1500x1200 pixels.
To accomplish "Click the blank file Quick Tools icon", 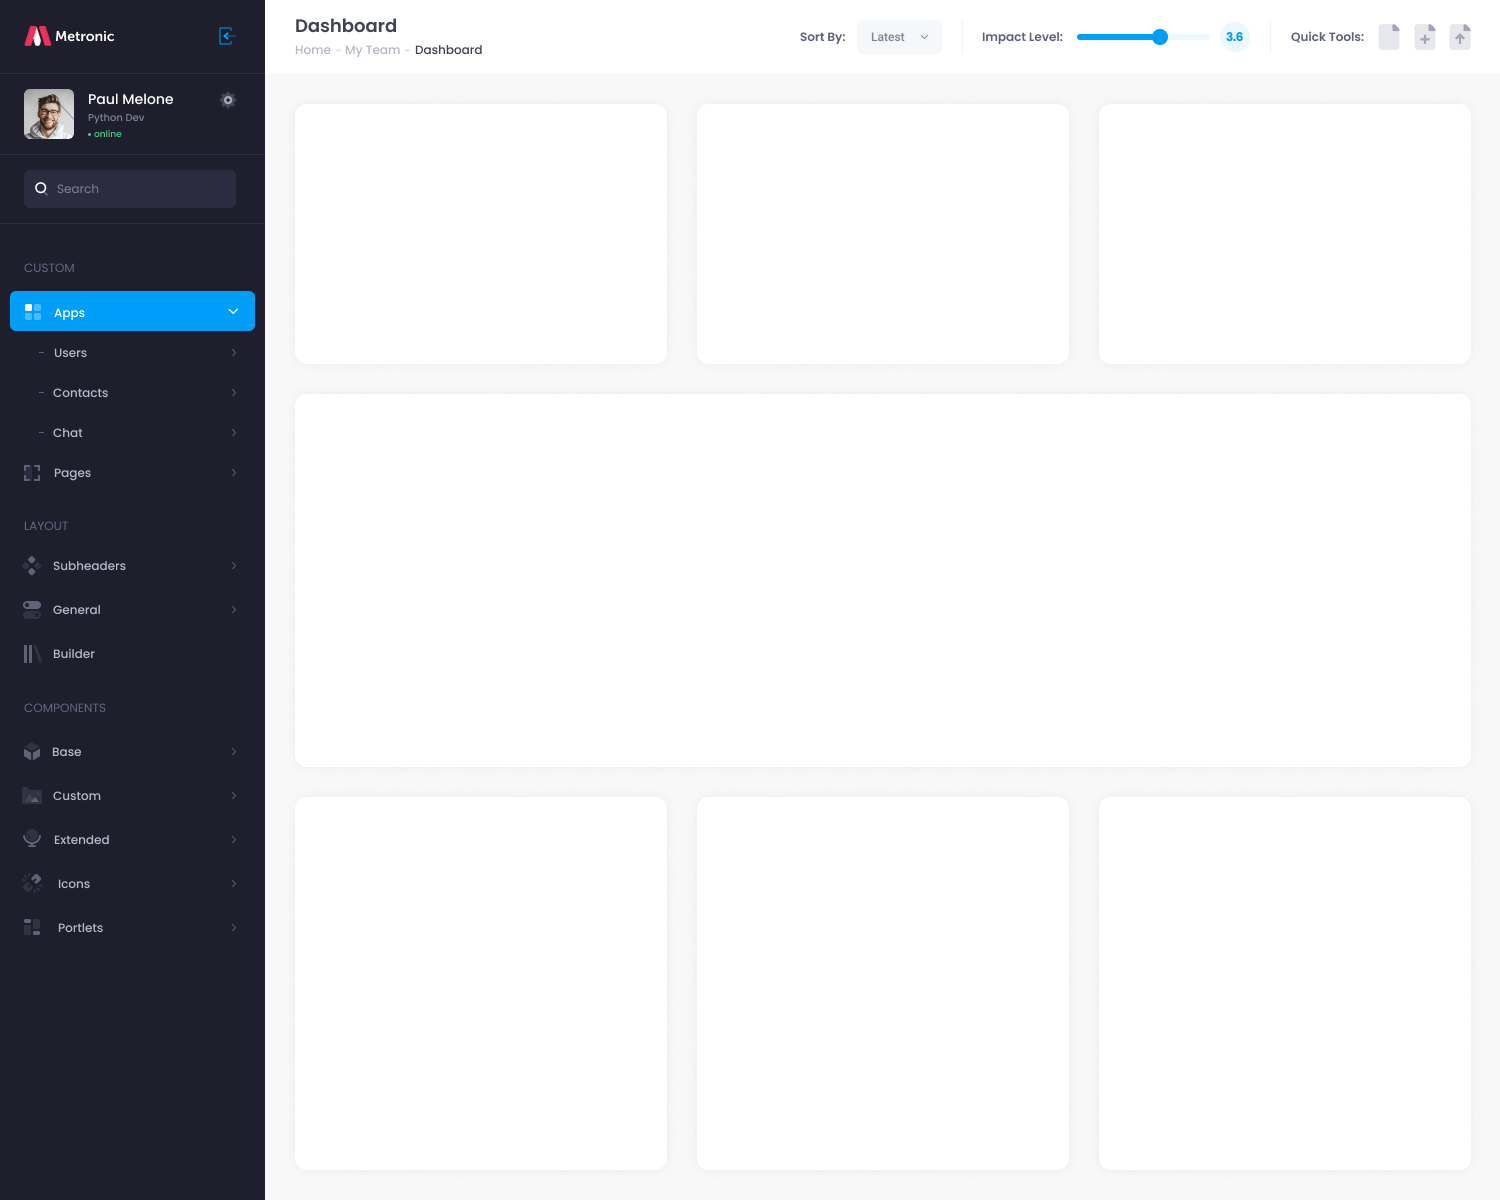I will (x=1389, y=37).
